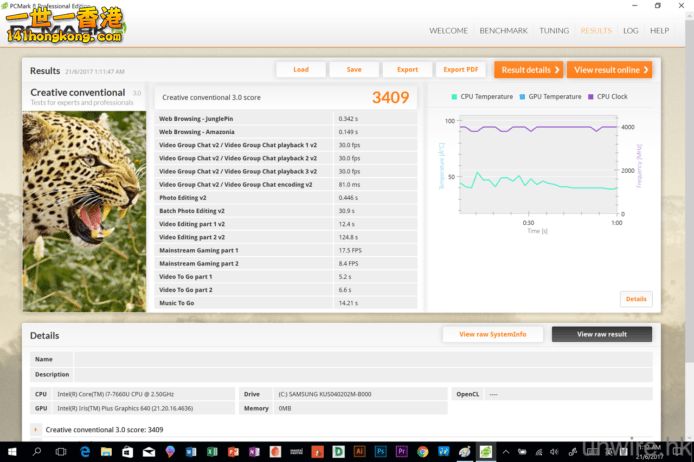The width and height of the screenshot is (694, 462).
Task: Open File Explorer from taskbar
Action: tap(106, 451)
